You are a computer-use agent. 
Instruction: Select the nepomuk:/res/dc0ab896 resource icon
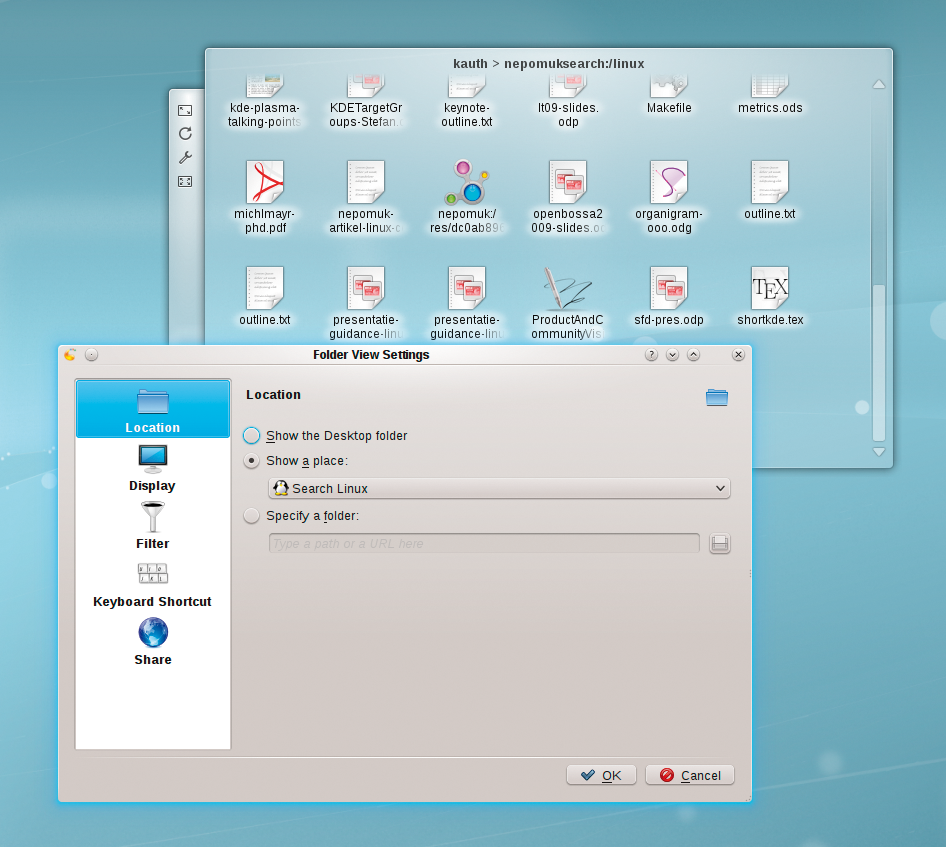466,182
